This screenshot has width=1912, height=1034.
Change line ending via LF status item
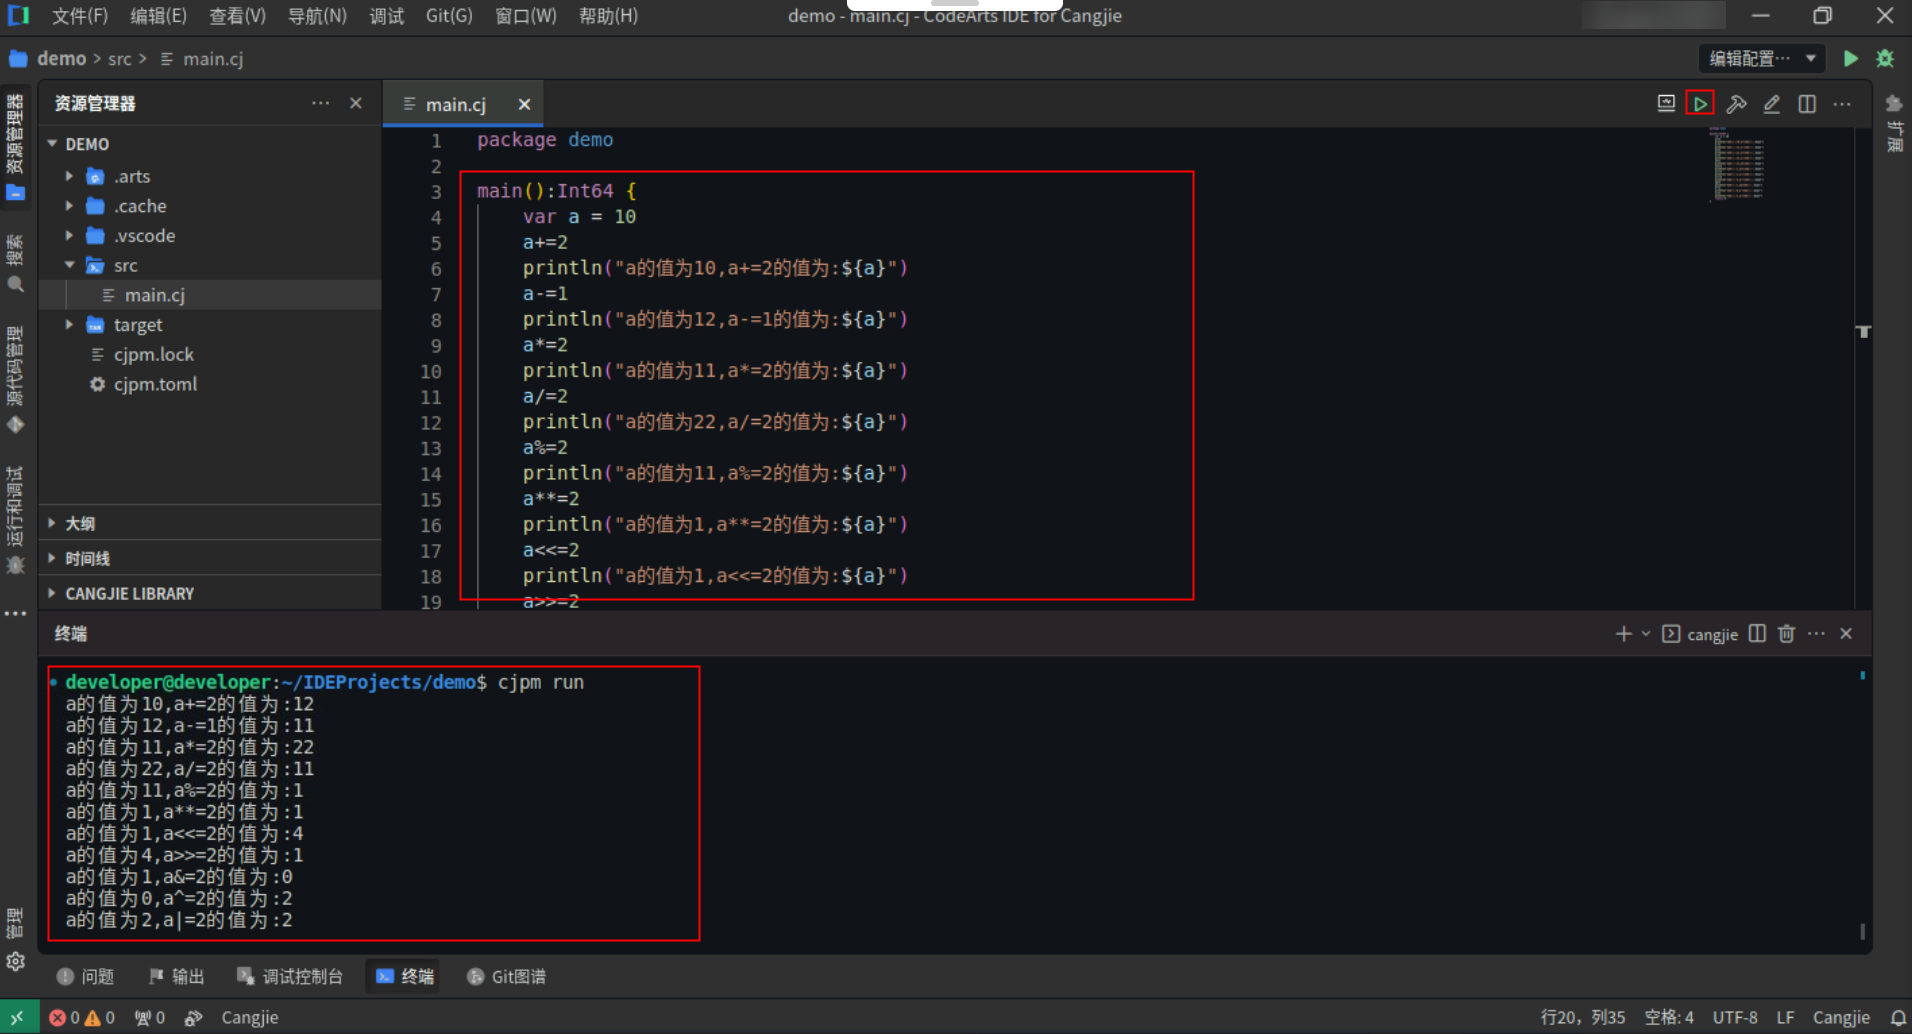click(1785, 1017)
